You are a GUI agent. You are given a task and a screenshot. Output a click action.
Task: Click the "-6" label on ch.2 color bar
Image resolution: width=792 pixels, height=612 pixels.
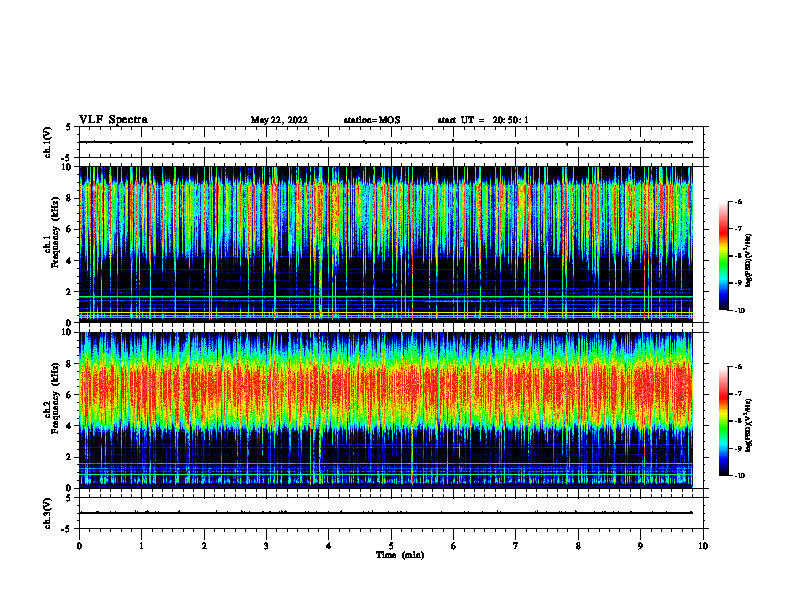(x=738, y=367)
